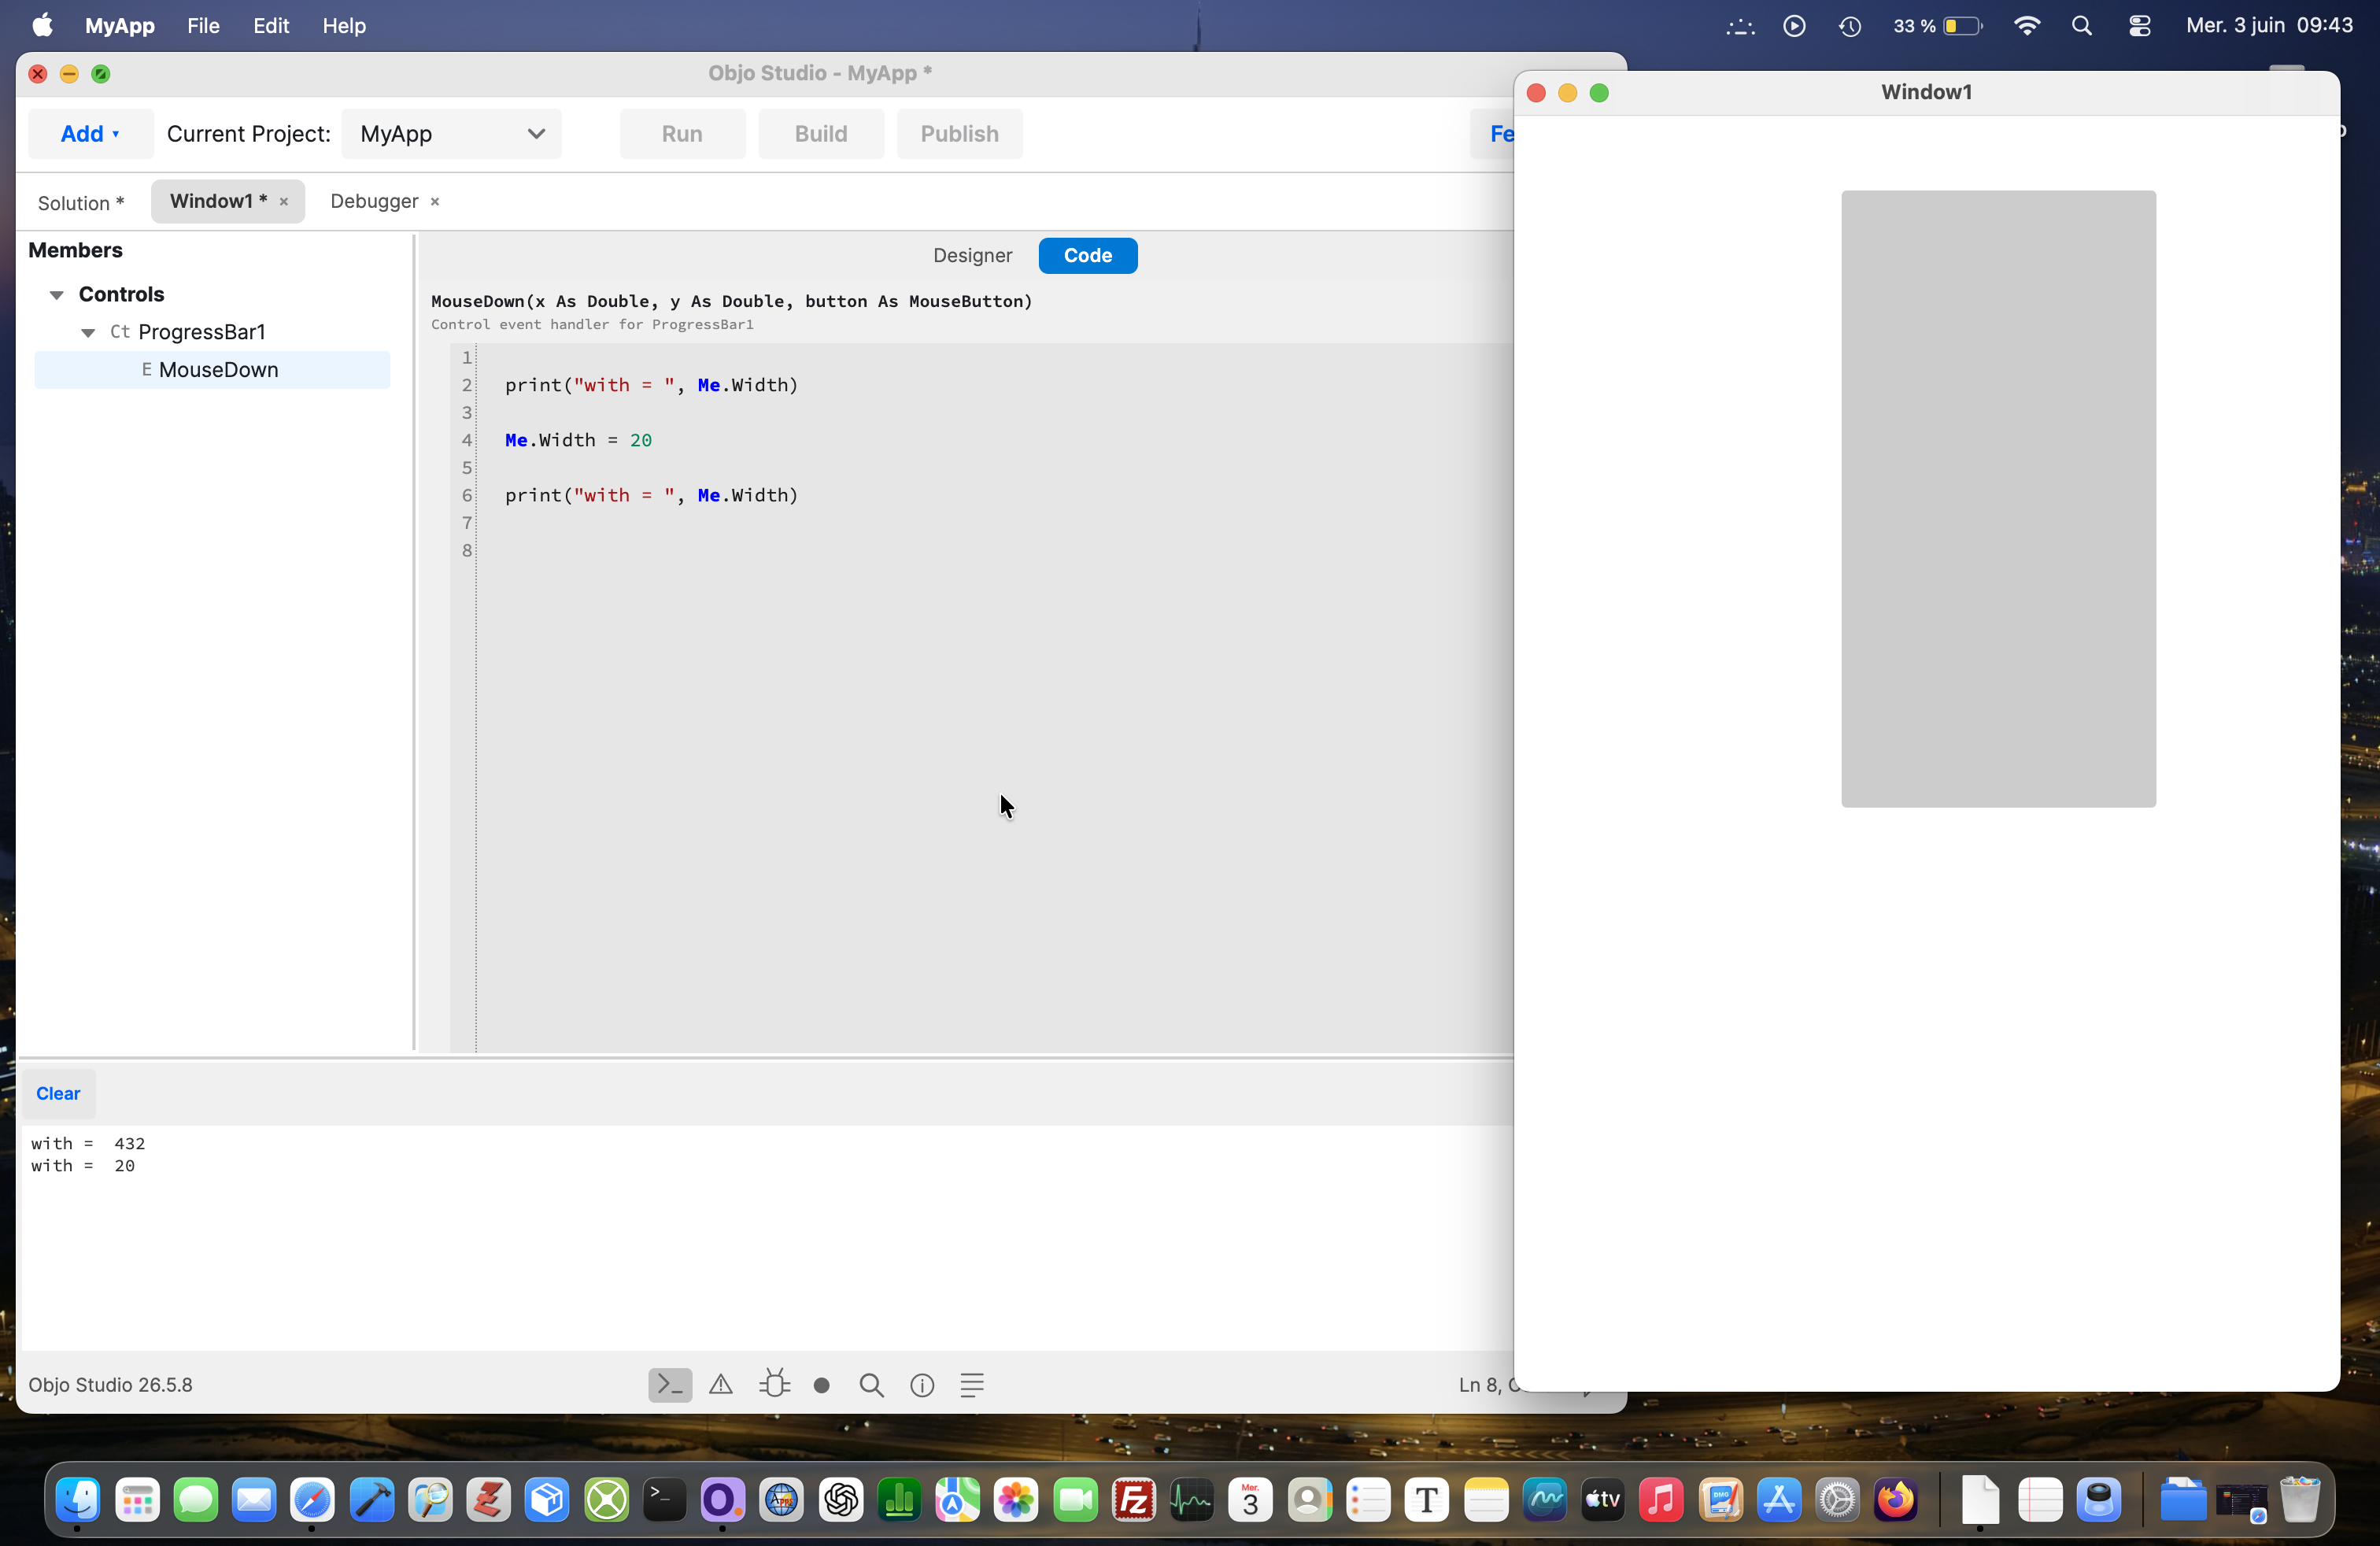This screenshot has width=2380, height=1546.
Task: Click console output line 'with = 20'
Action: click(83, 1167)
